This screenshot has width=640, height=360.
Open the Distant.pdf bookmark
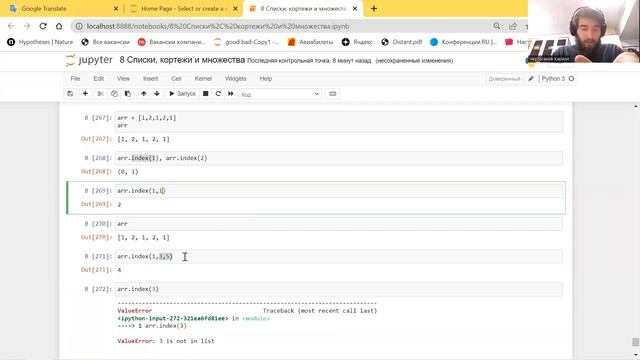pyautogui.click(x=402, y=42)
